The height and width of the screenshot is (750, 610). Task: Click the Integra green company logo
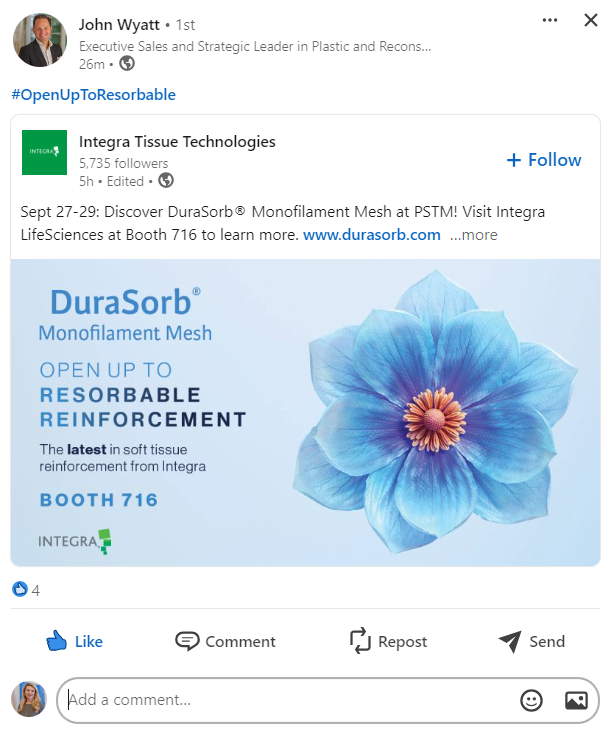pyautogui.click(x=44, y=152)
